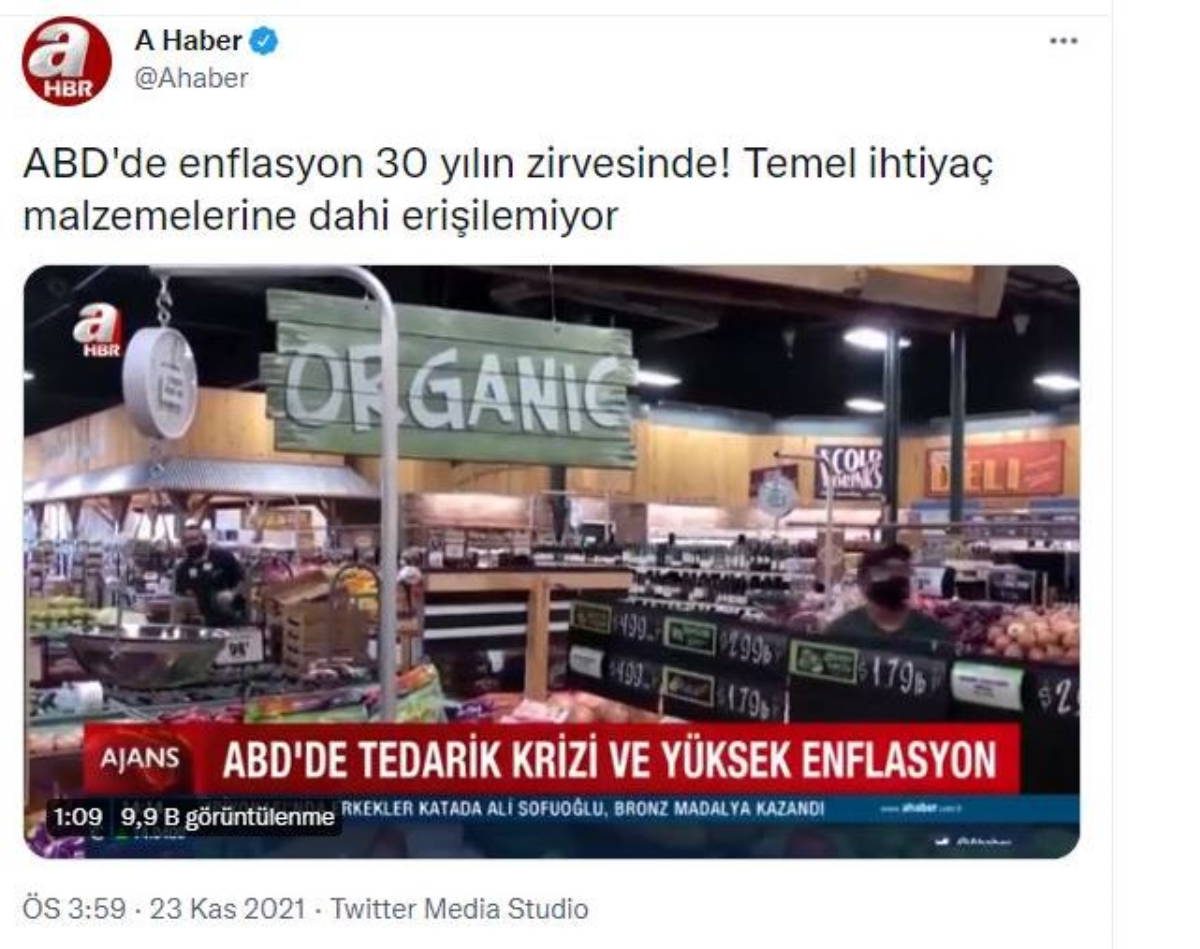The width and height of the screenshot is (1200, 949).
Task: Visit the @Ahaber handle link
Action: [x=191, y=78]
